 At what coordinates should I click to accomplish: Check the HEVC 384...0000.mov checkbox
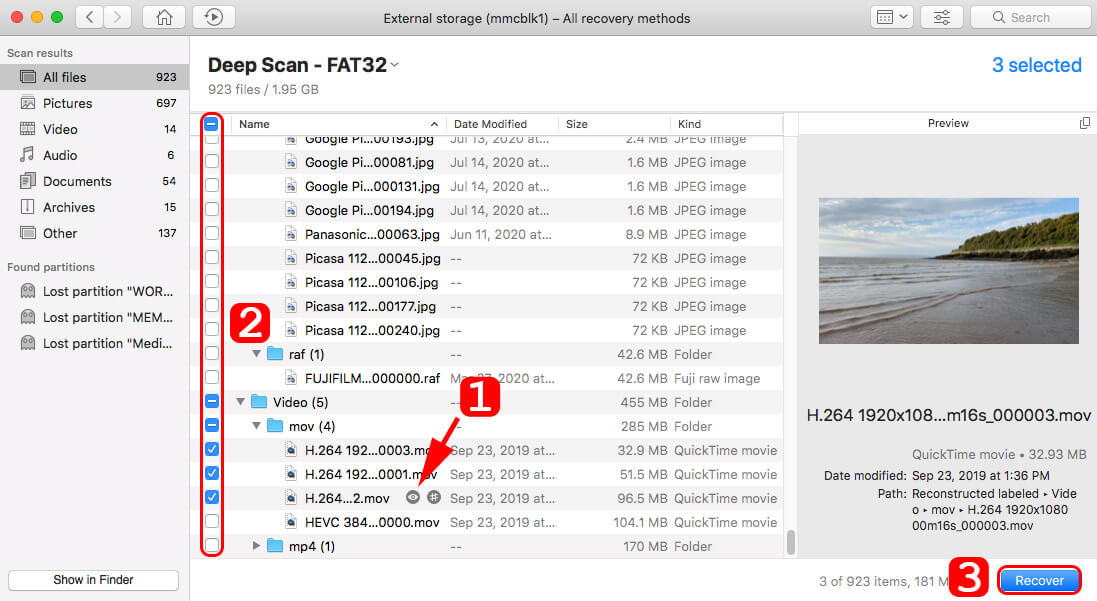pos(212,522)
